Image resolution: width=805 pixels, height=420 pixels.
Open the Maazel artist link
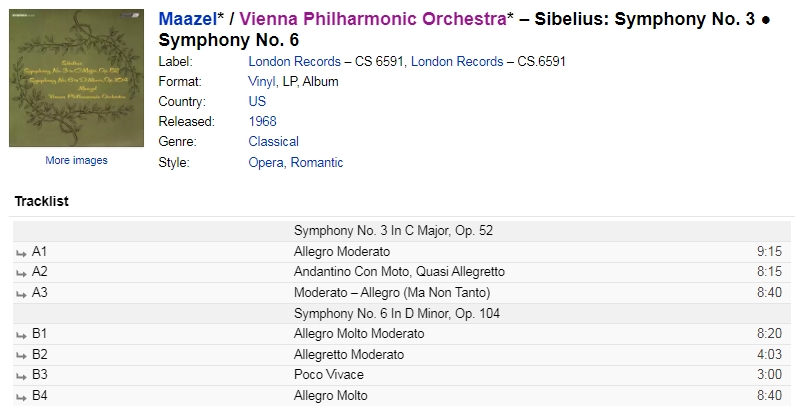(188, 19)
